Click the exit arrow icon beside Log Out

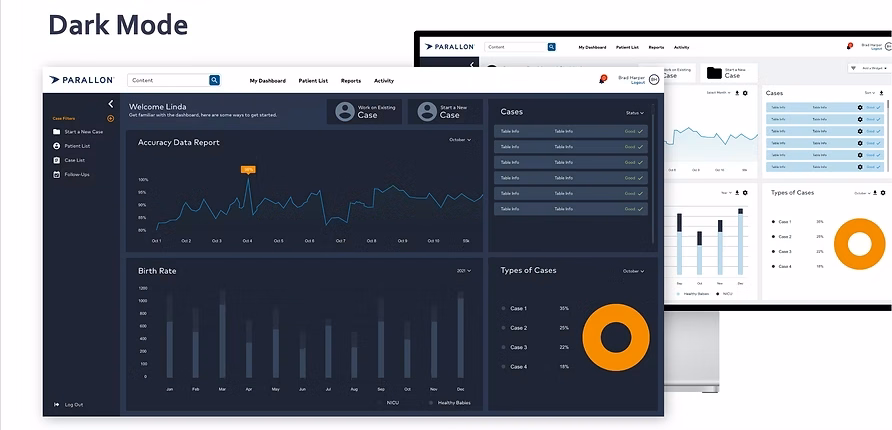coord(56,404)
